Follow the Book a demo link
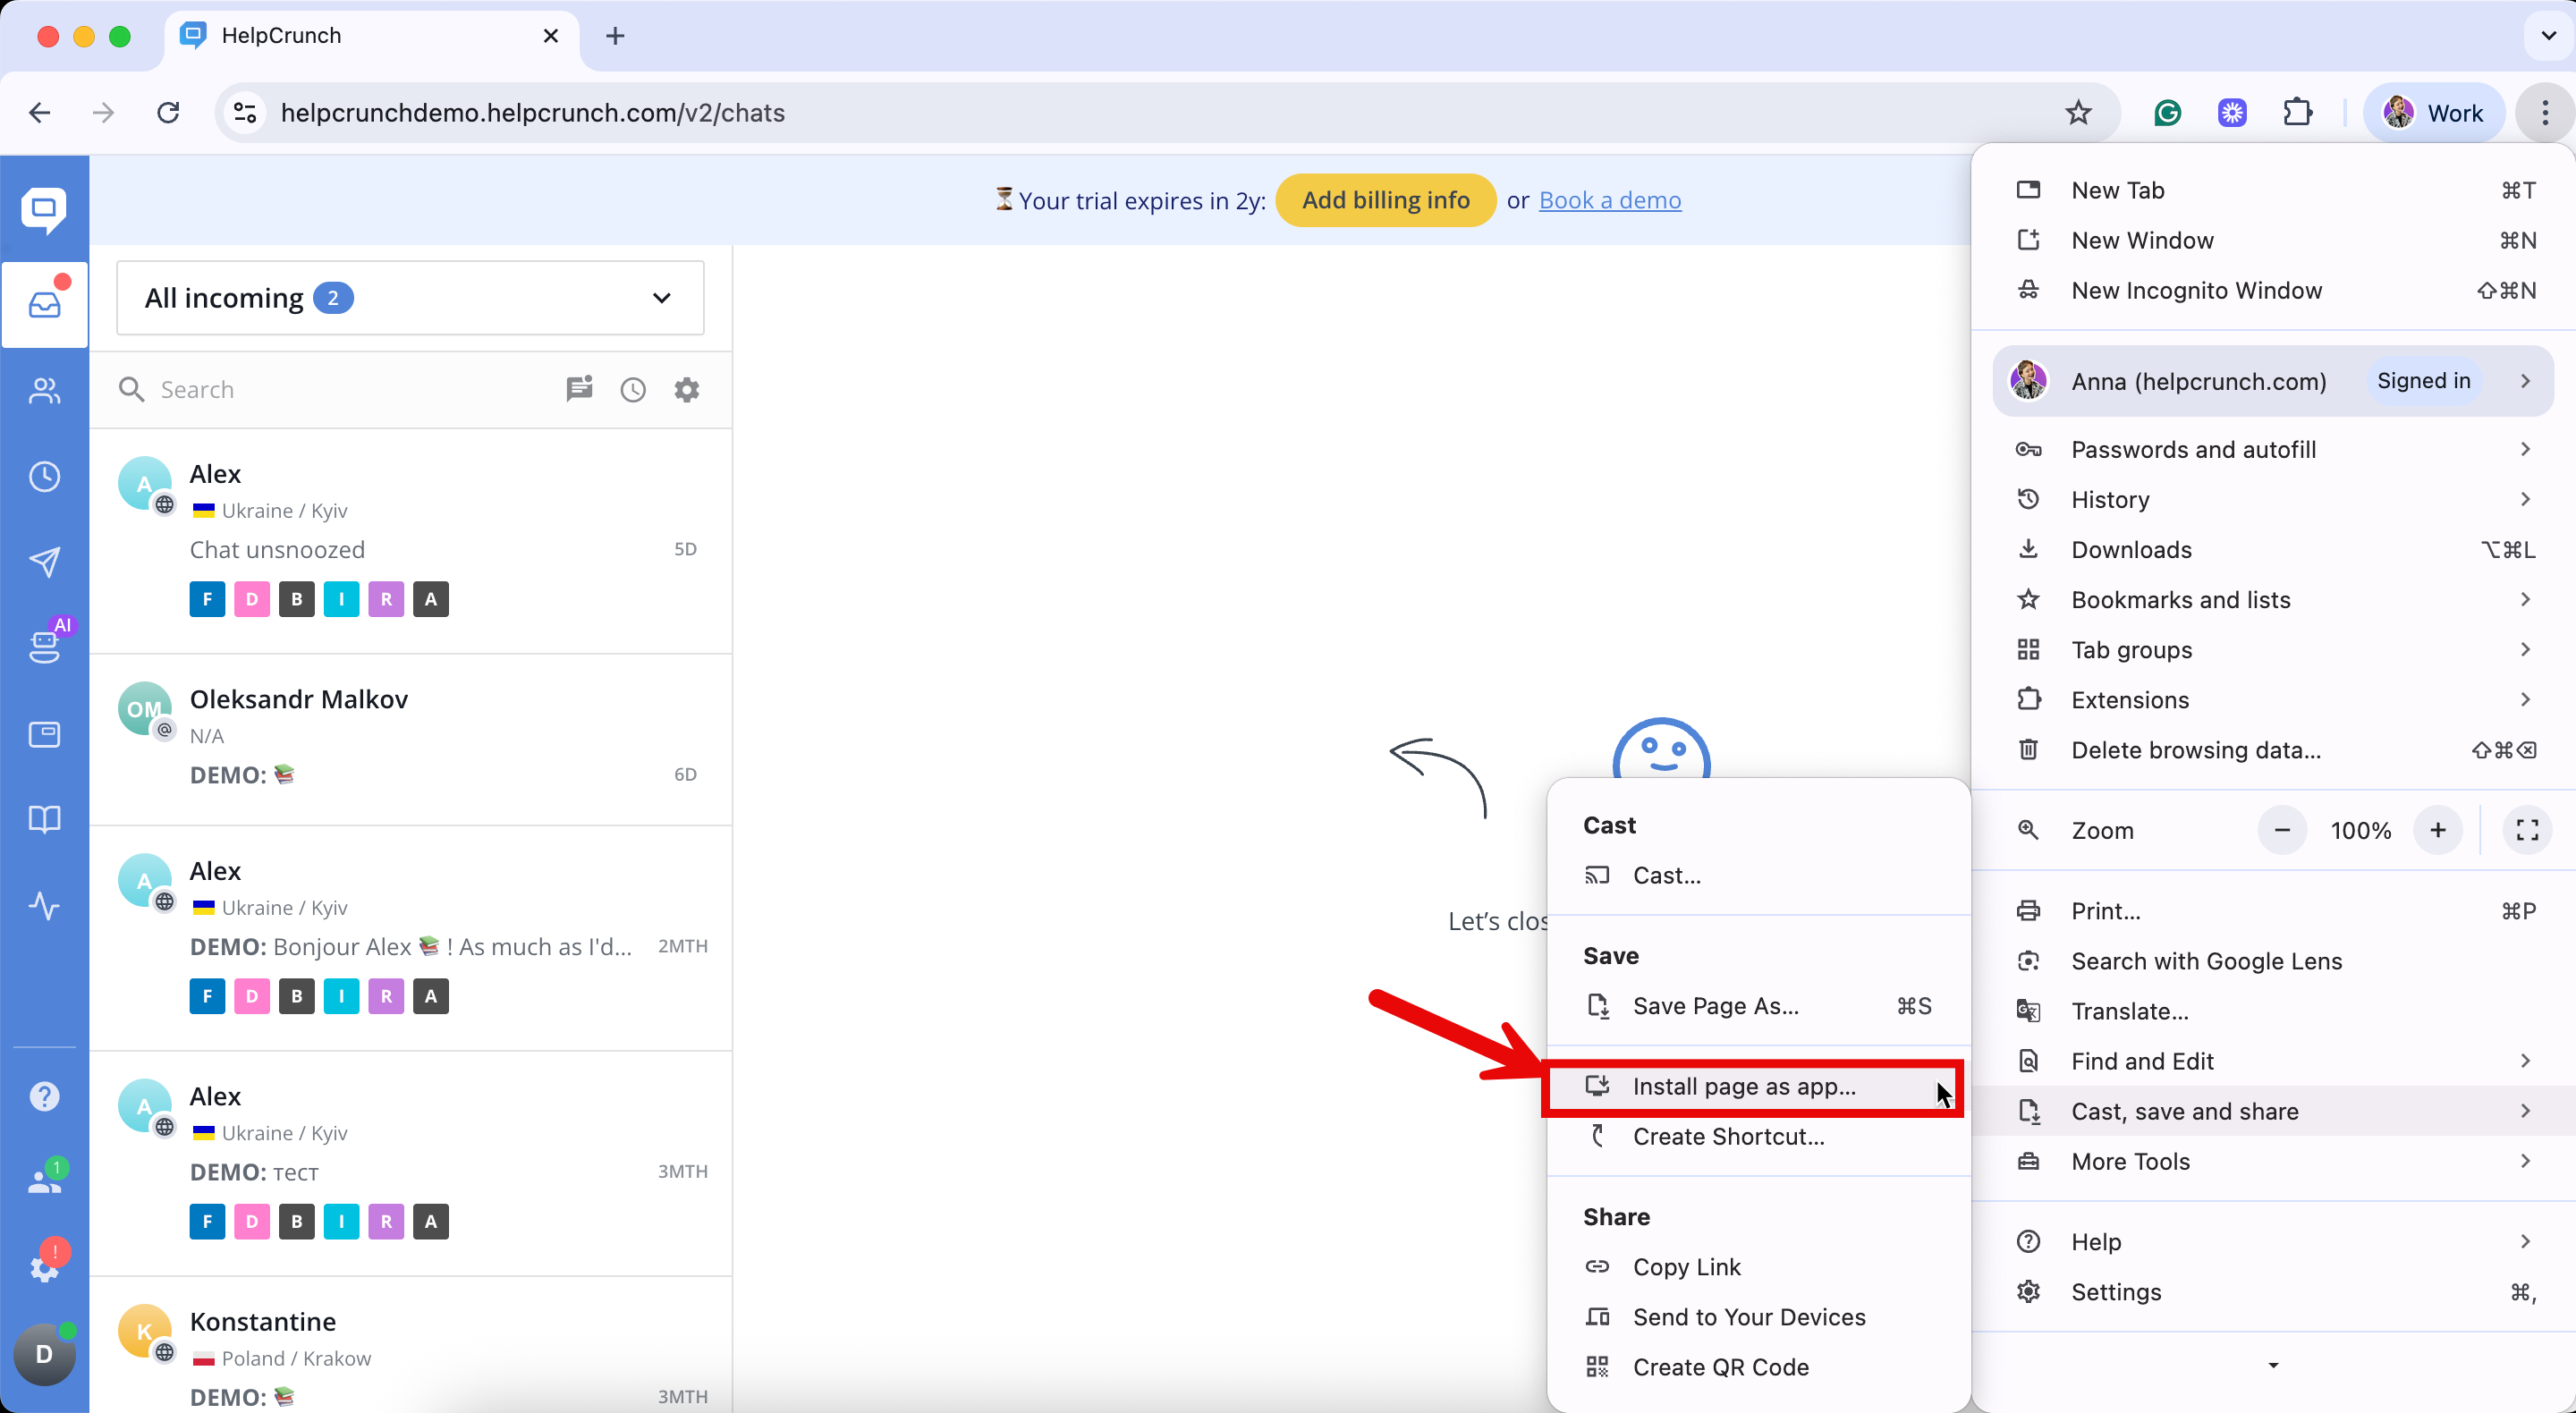Screen dimensions: 2576x1413 click(1610, 200)
